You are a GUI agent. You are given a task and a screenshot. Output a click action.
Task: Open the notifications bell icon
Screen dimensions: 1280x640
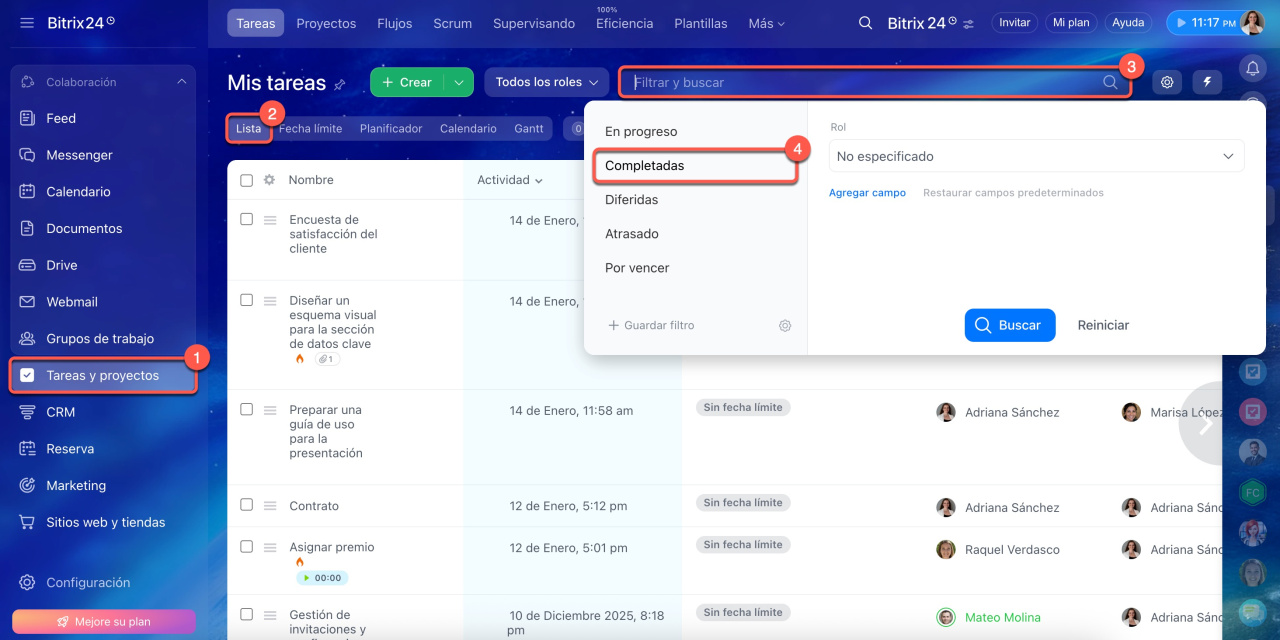point(1252,68)
